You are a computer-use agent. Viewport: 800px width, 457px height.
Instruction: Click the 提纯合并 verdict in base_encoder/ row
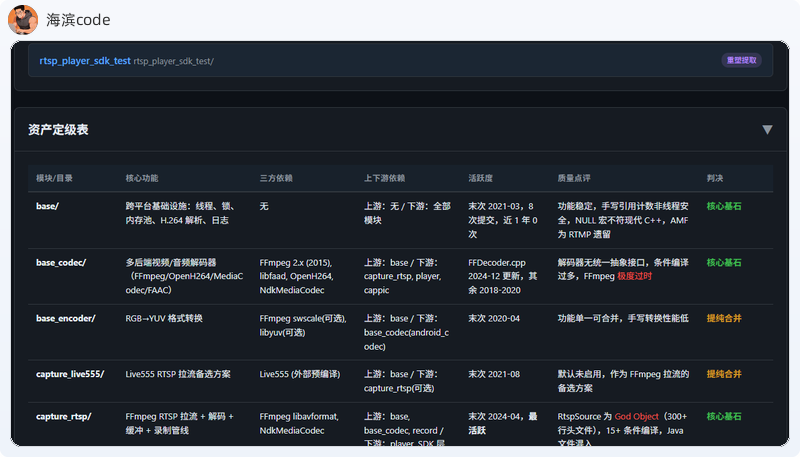[x=724, y=318]
